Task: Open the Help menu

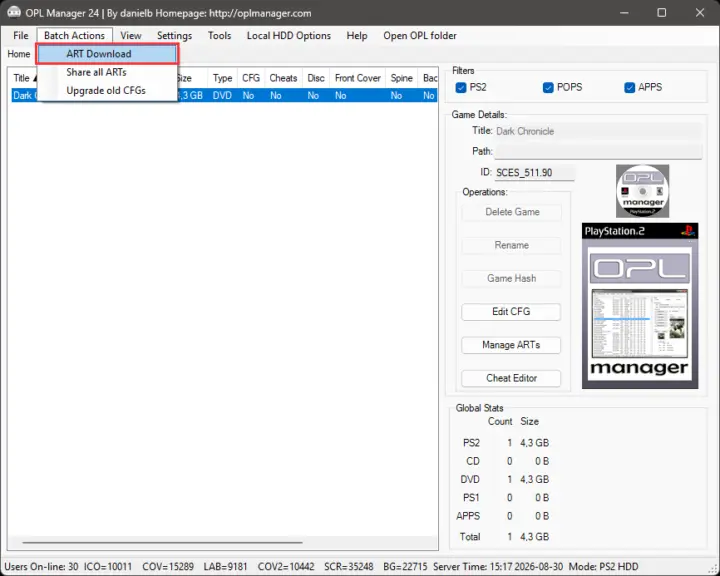Action: (x=357, y=35)
